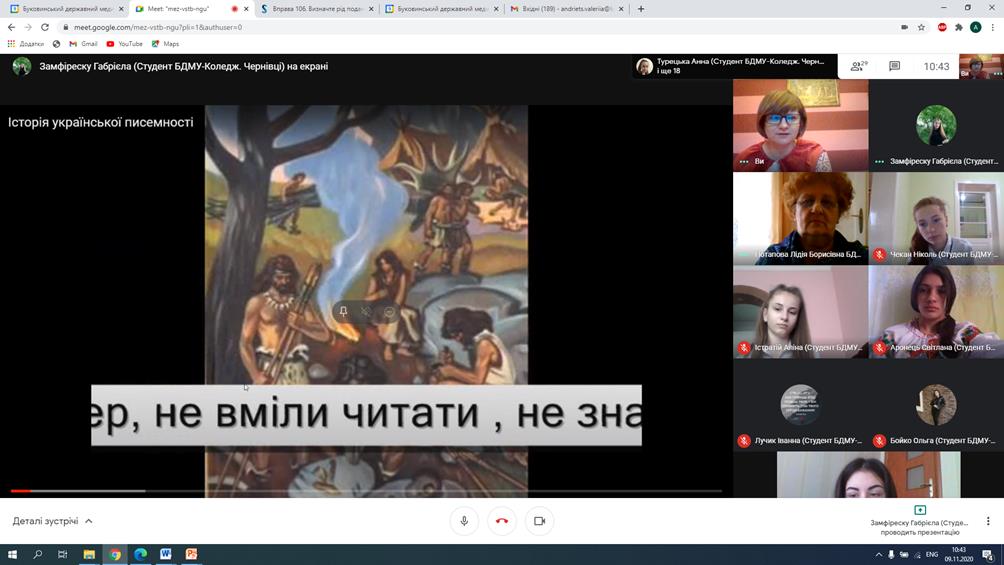Open clock and date in system tray

pos(959,554)
